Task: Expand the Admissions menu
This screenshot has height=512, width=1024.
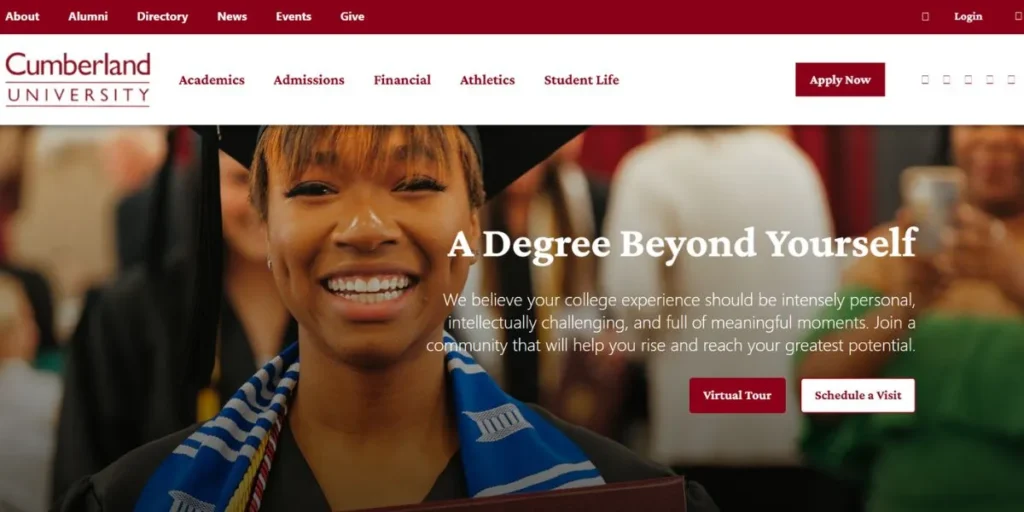Action: (309, 80)
